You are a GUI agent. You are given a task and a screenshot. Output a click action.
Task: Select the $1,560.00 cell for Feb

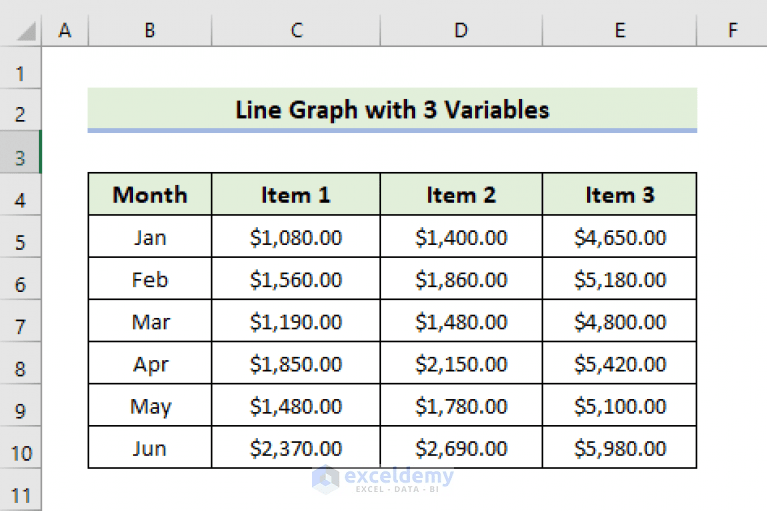click(x=296, y=279)
